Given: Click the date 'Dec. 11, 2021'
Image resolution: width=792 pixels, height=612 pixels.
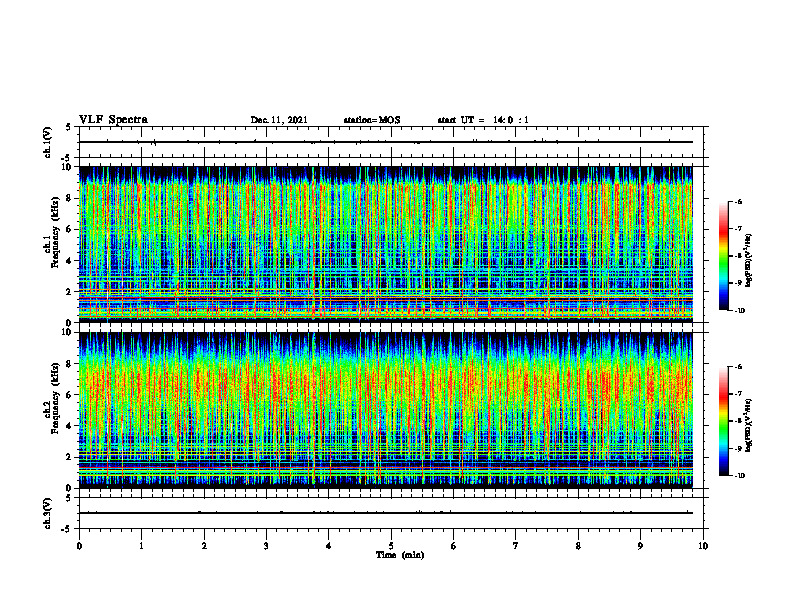Looking at the screenshot, I should (x=279, y=120).
